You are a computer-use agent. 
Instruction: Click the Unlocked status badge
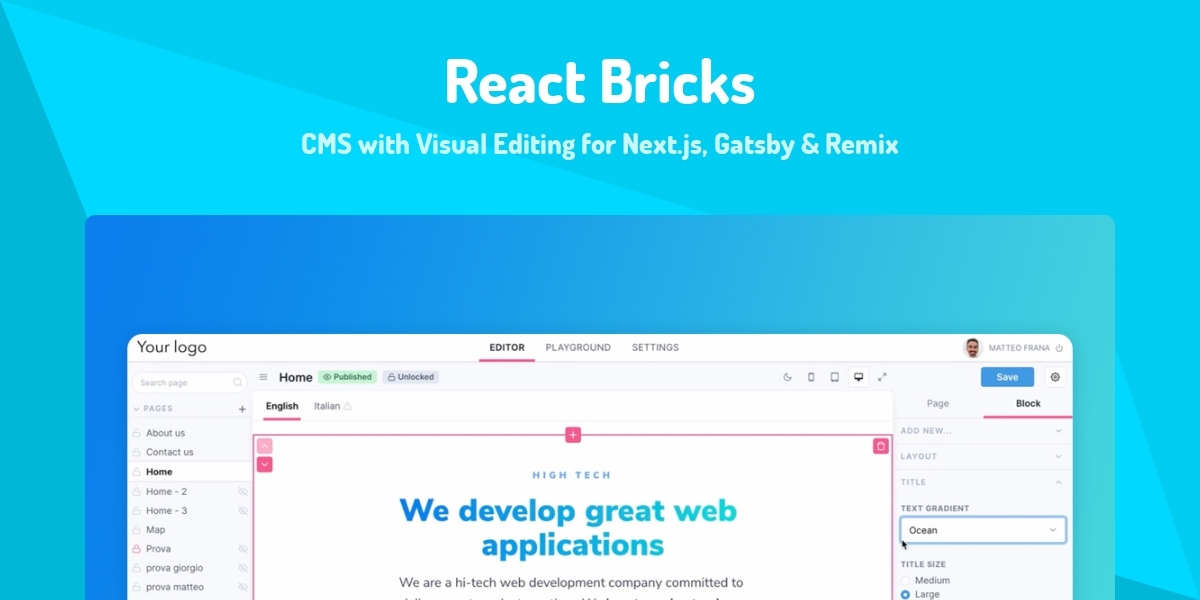coord(410,377)
